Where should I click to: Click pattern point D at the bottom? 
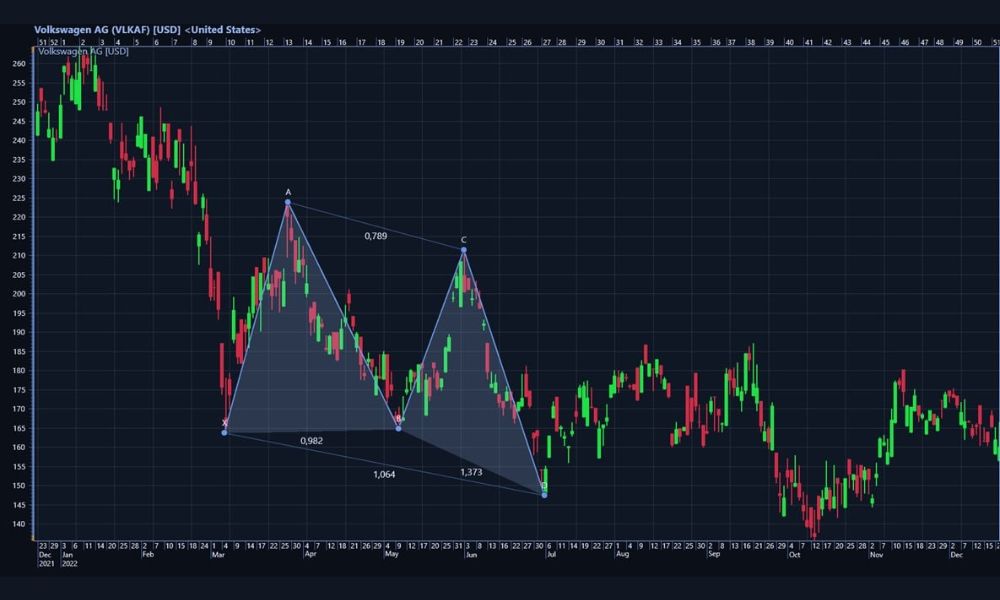[x=544, y=495]
